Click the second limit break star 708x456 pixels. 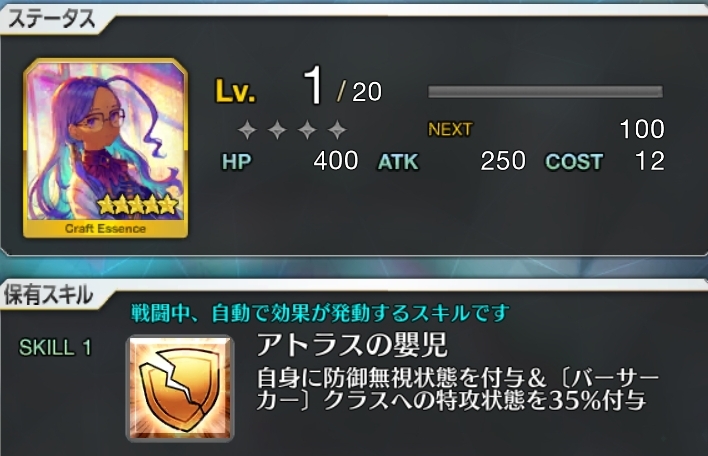point(277,130)
